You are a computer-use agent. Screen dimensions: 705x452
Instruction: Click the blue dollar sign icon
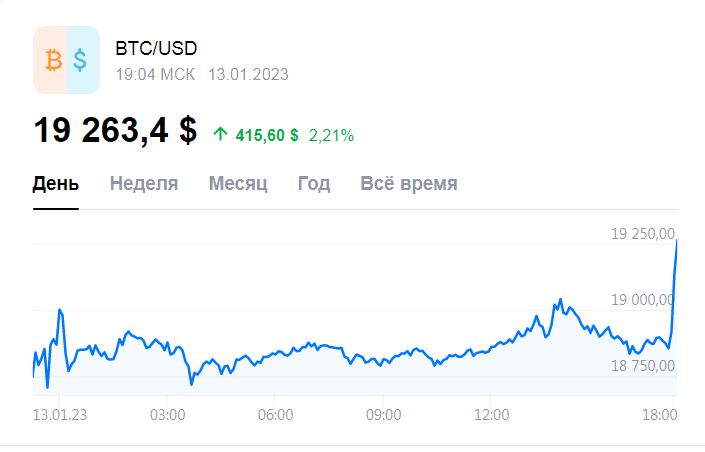coord(80,60)
